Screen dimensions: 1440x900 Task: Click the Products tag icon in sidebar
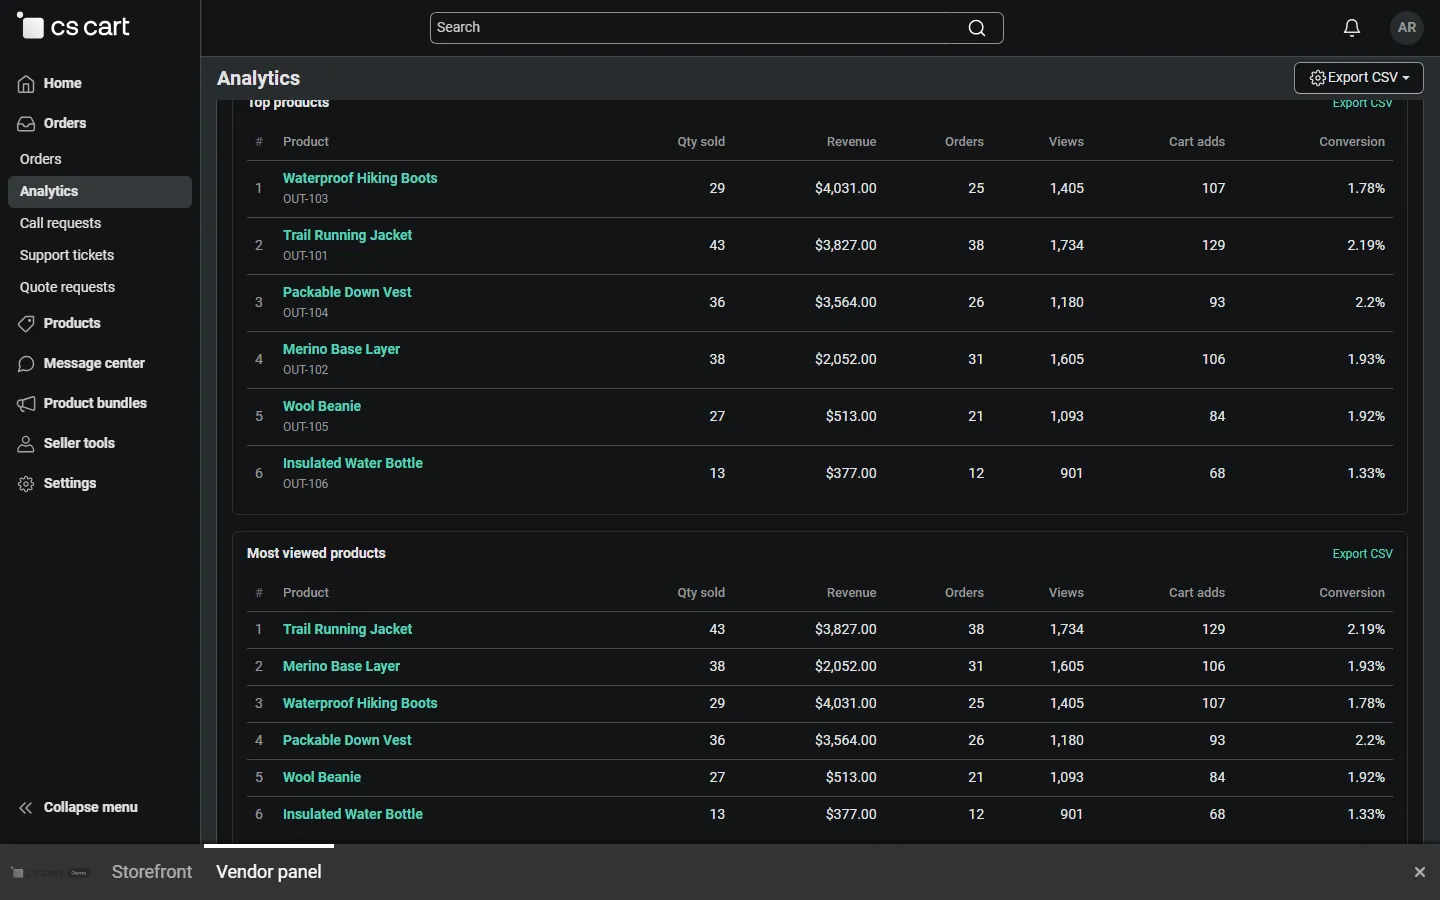coord(26,324)
